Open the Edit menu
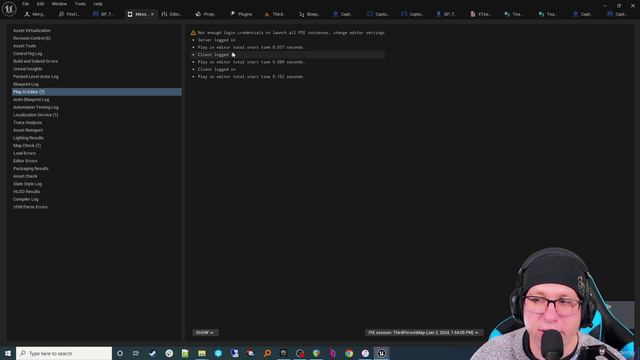The image size is (640, 360). pyautogui.click(x=40, y=4)
